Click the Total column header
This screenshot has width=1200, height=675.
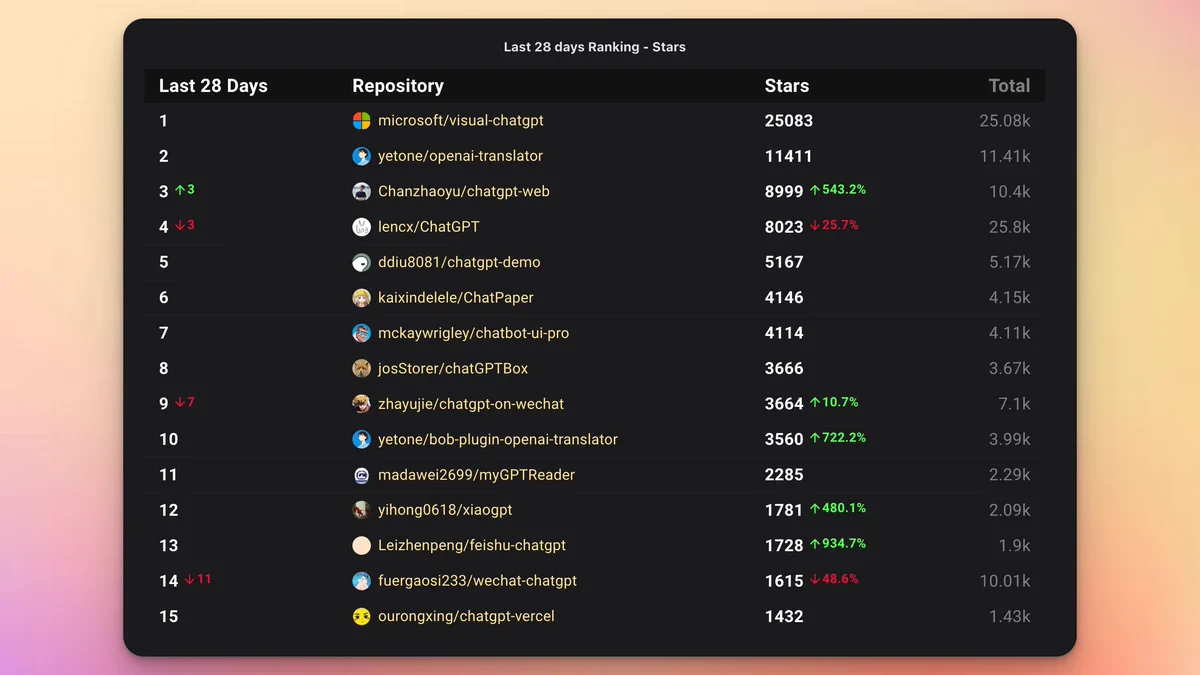click(1009, 86)
